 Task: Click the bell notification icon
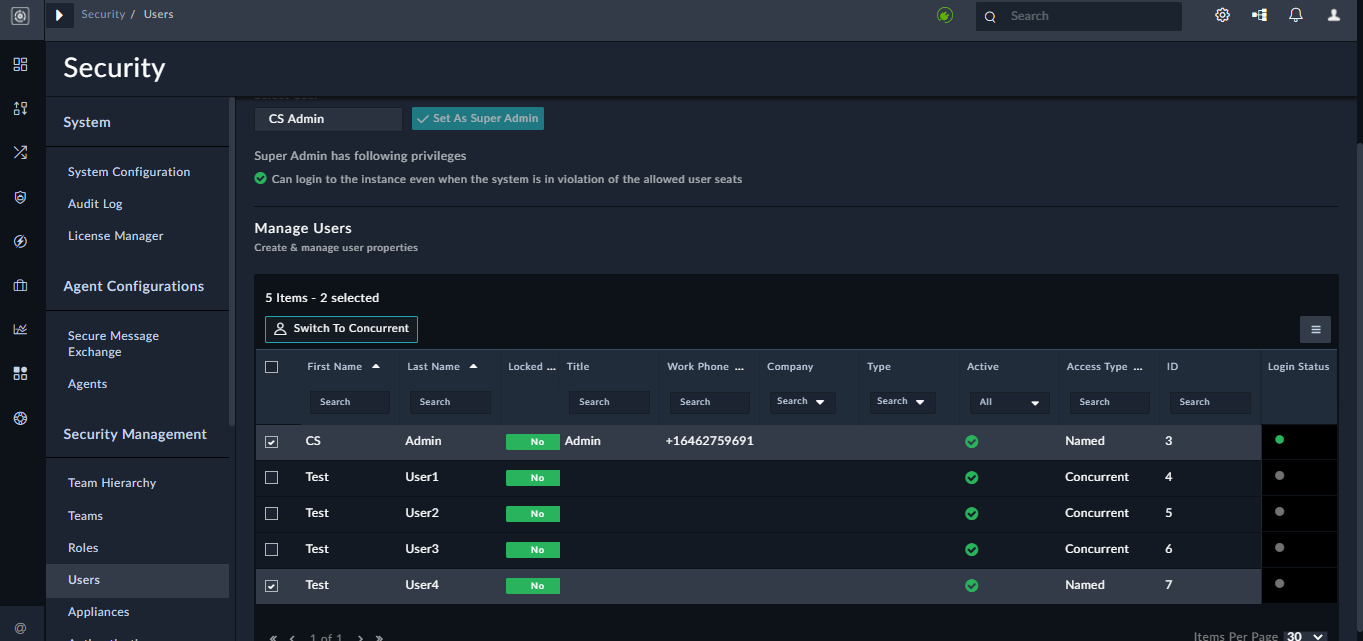[x=1296, y=15]
